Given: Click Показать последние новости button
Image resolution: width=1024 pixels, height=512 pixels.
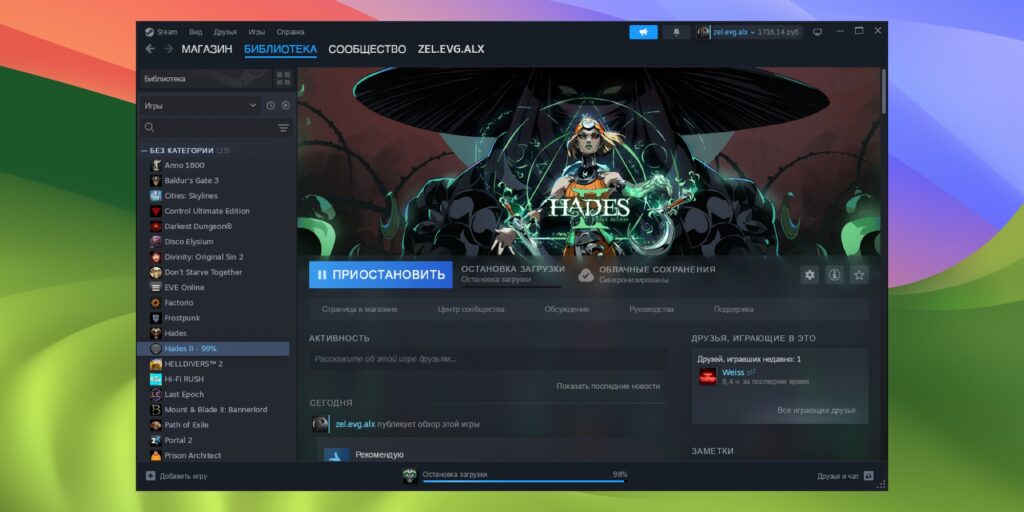Looking at the screenshot, I should [x=608, y=386].
